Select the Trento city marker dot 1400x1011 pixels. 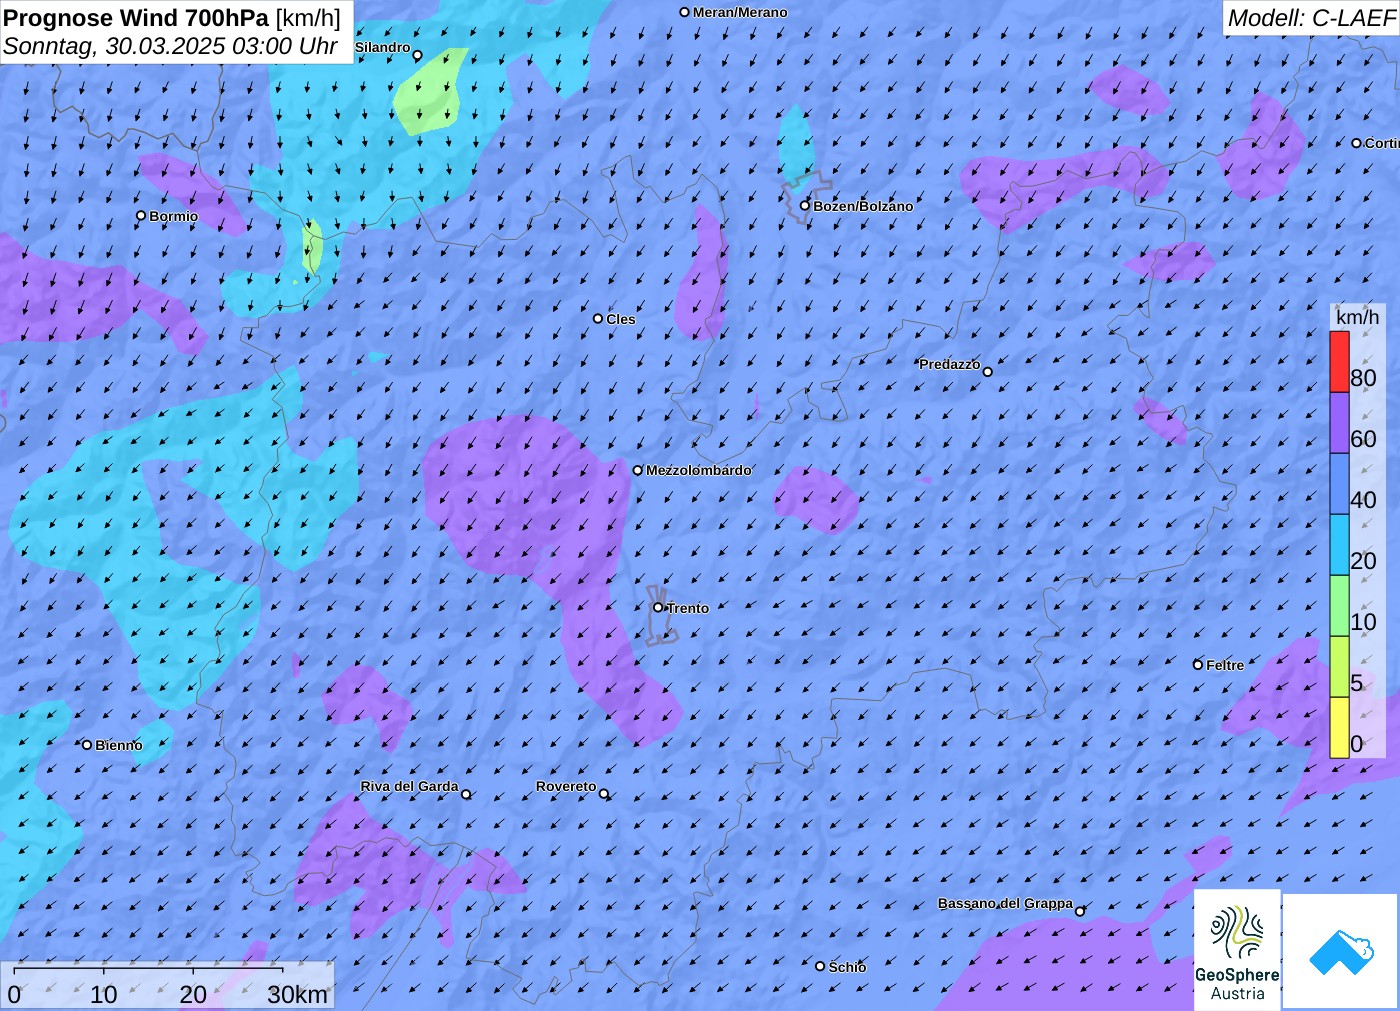(658, 607)
